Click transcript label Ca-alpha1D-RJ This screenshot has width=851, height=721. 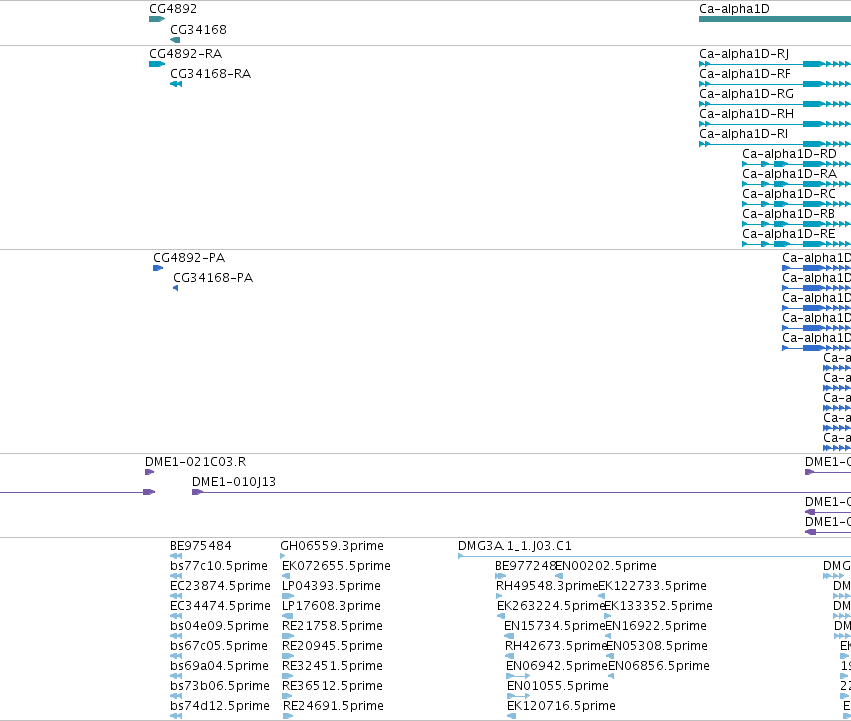click(744, 54)
